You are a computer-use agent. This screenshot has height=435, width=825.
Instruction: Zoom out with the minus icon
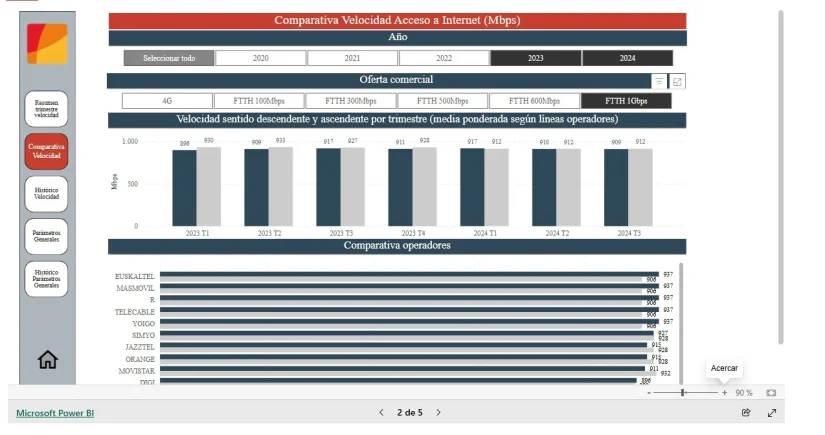pyautogui.click(x=649, y=393)
